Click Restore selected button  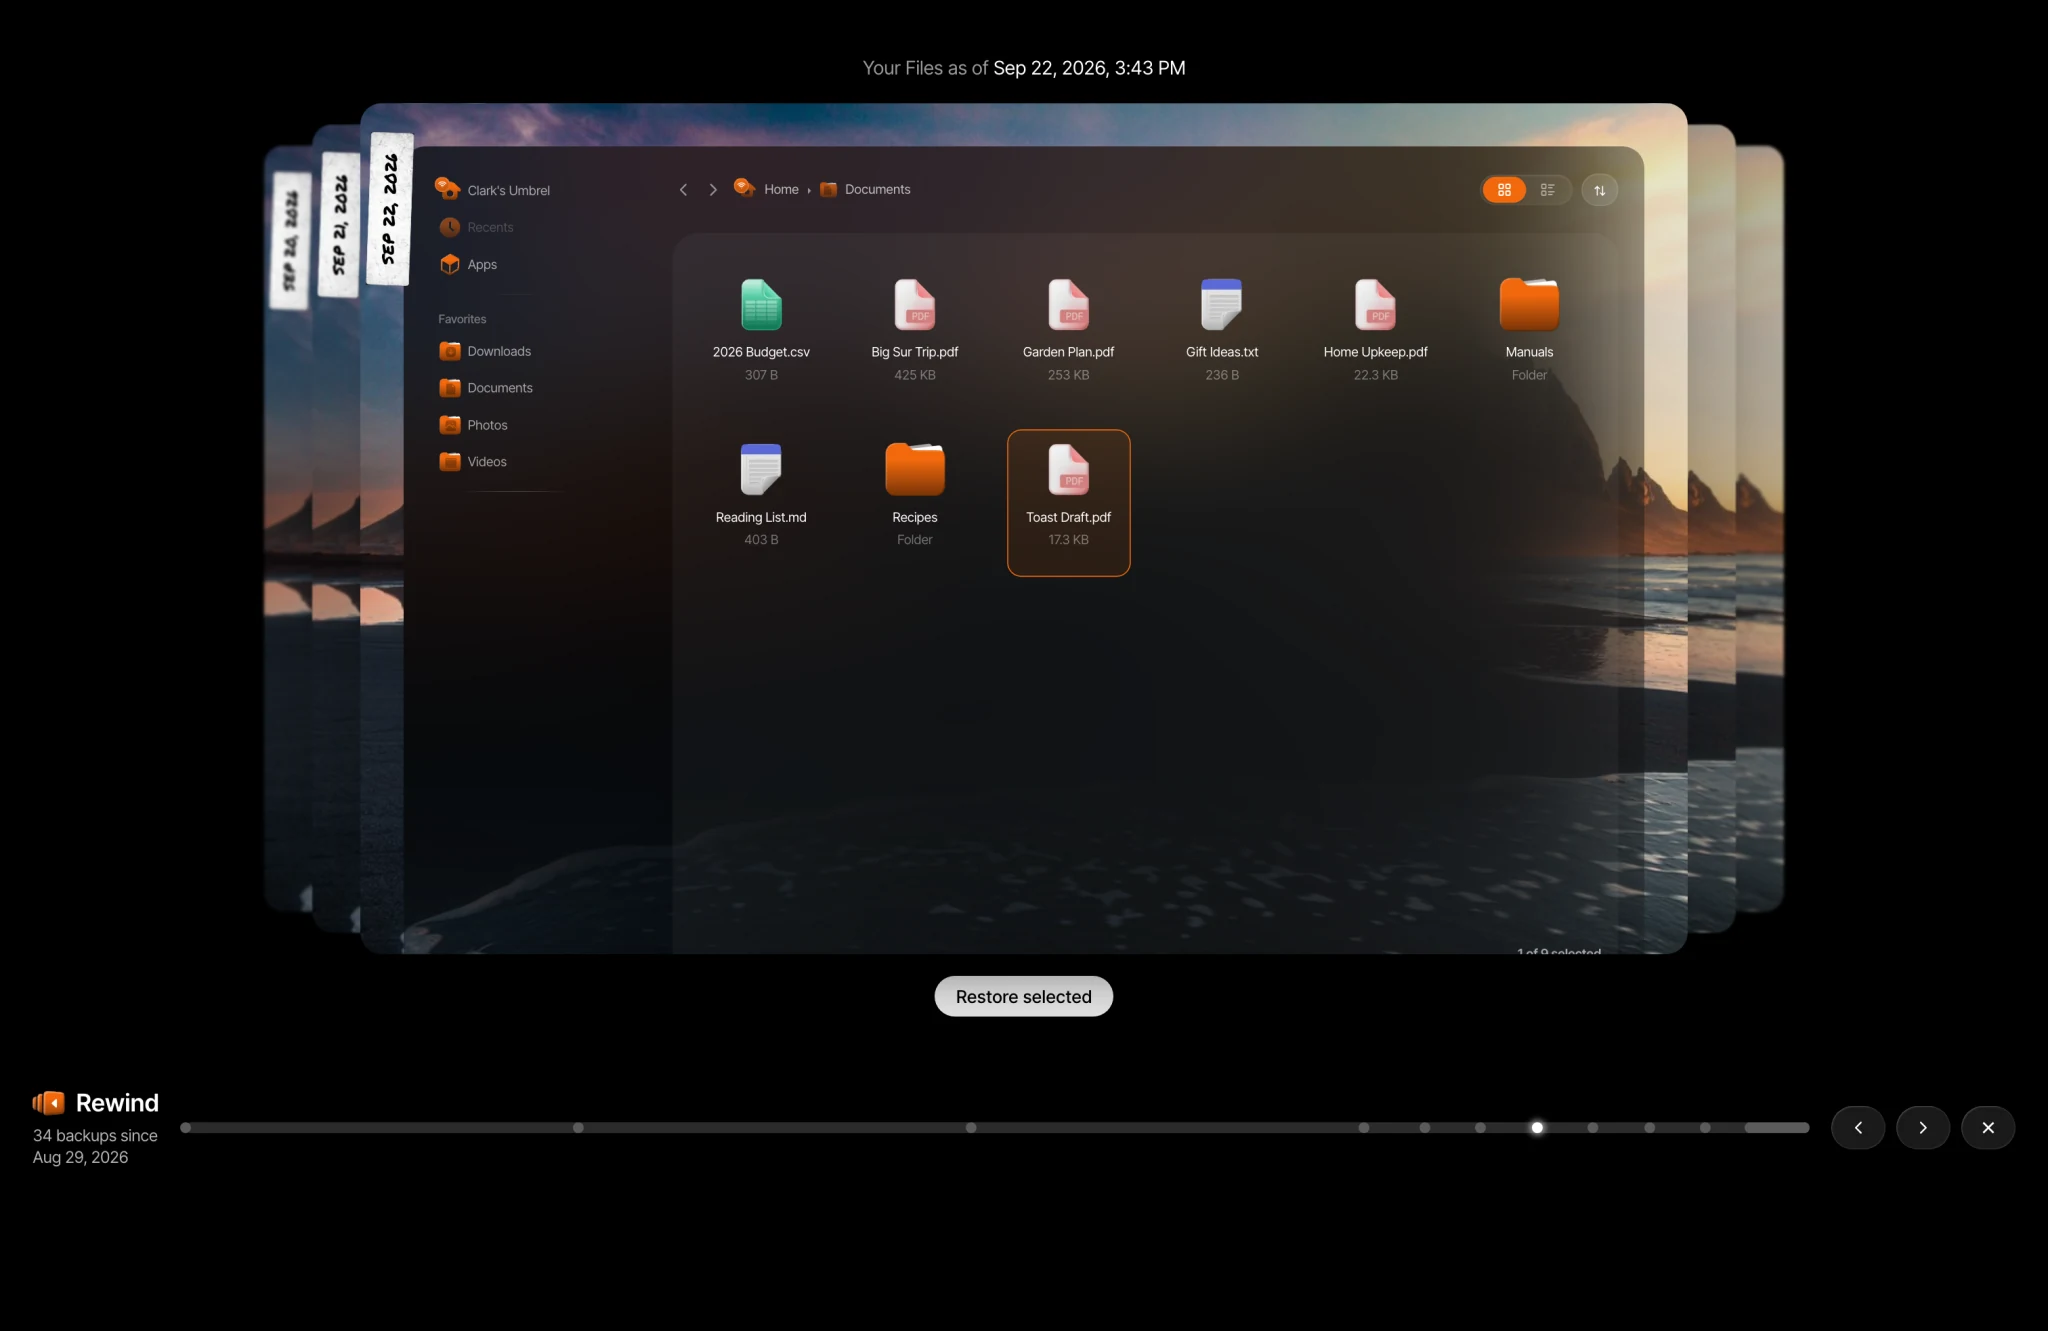1023,996
